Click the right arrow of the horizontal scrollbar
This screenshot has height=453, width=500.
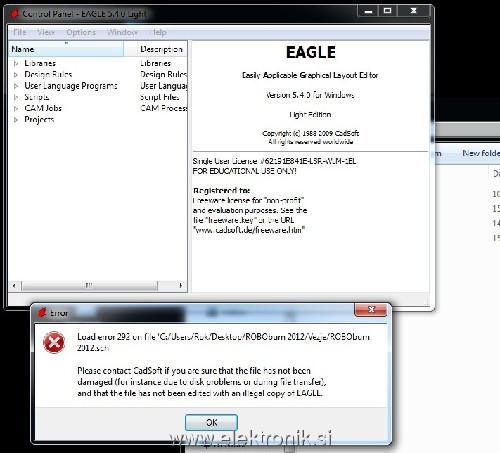[181, 286]
